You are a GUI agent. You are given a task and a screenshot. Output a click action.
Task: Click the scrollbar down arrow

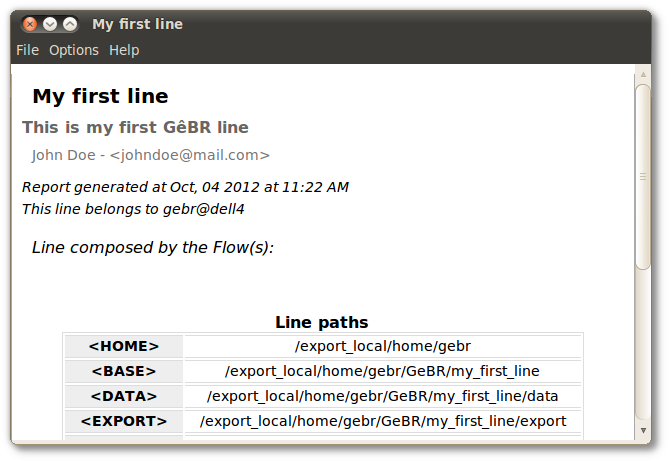point(643,430)
